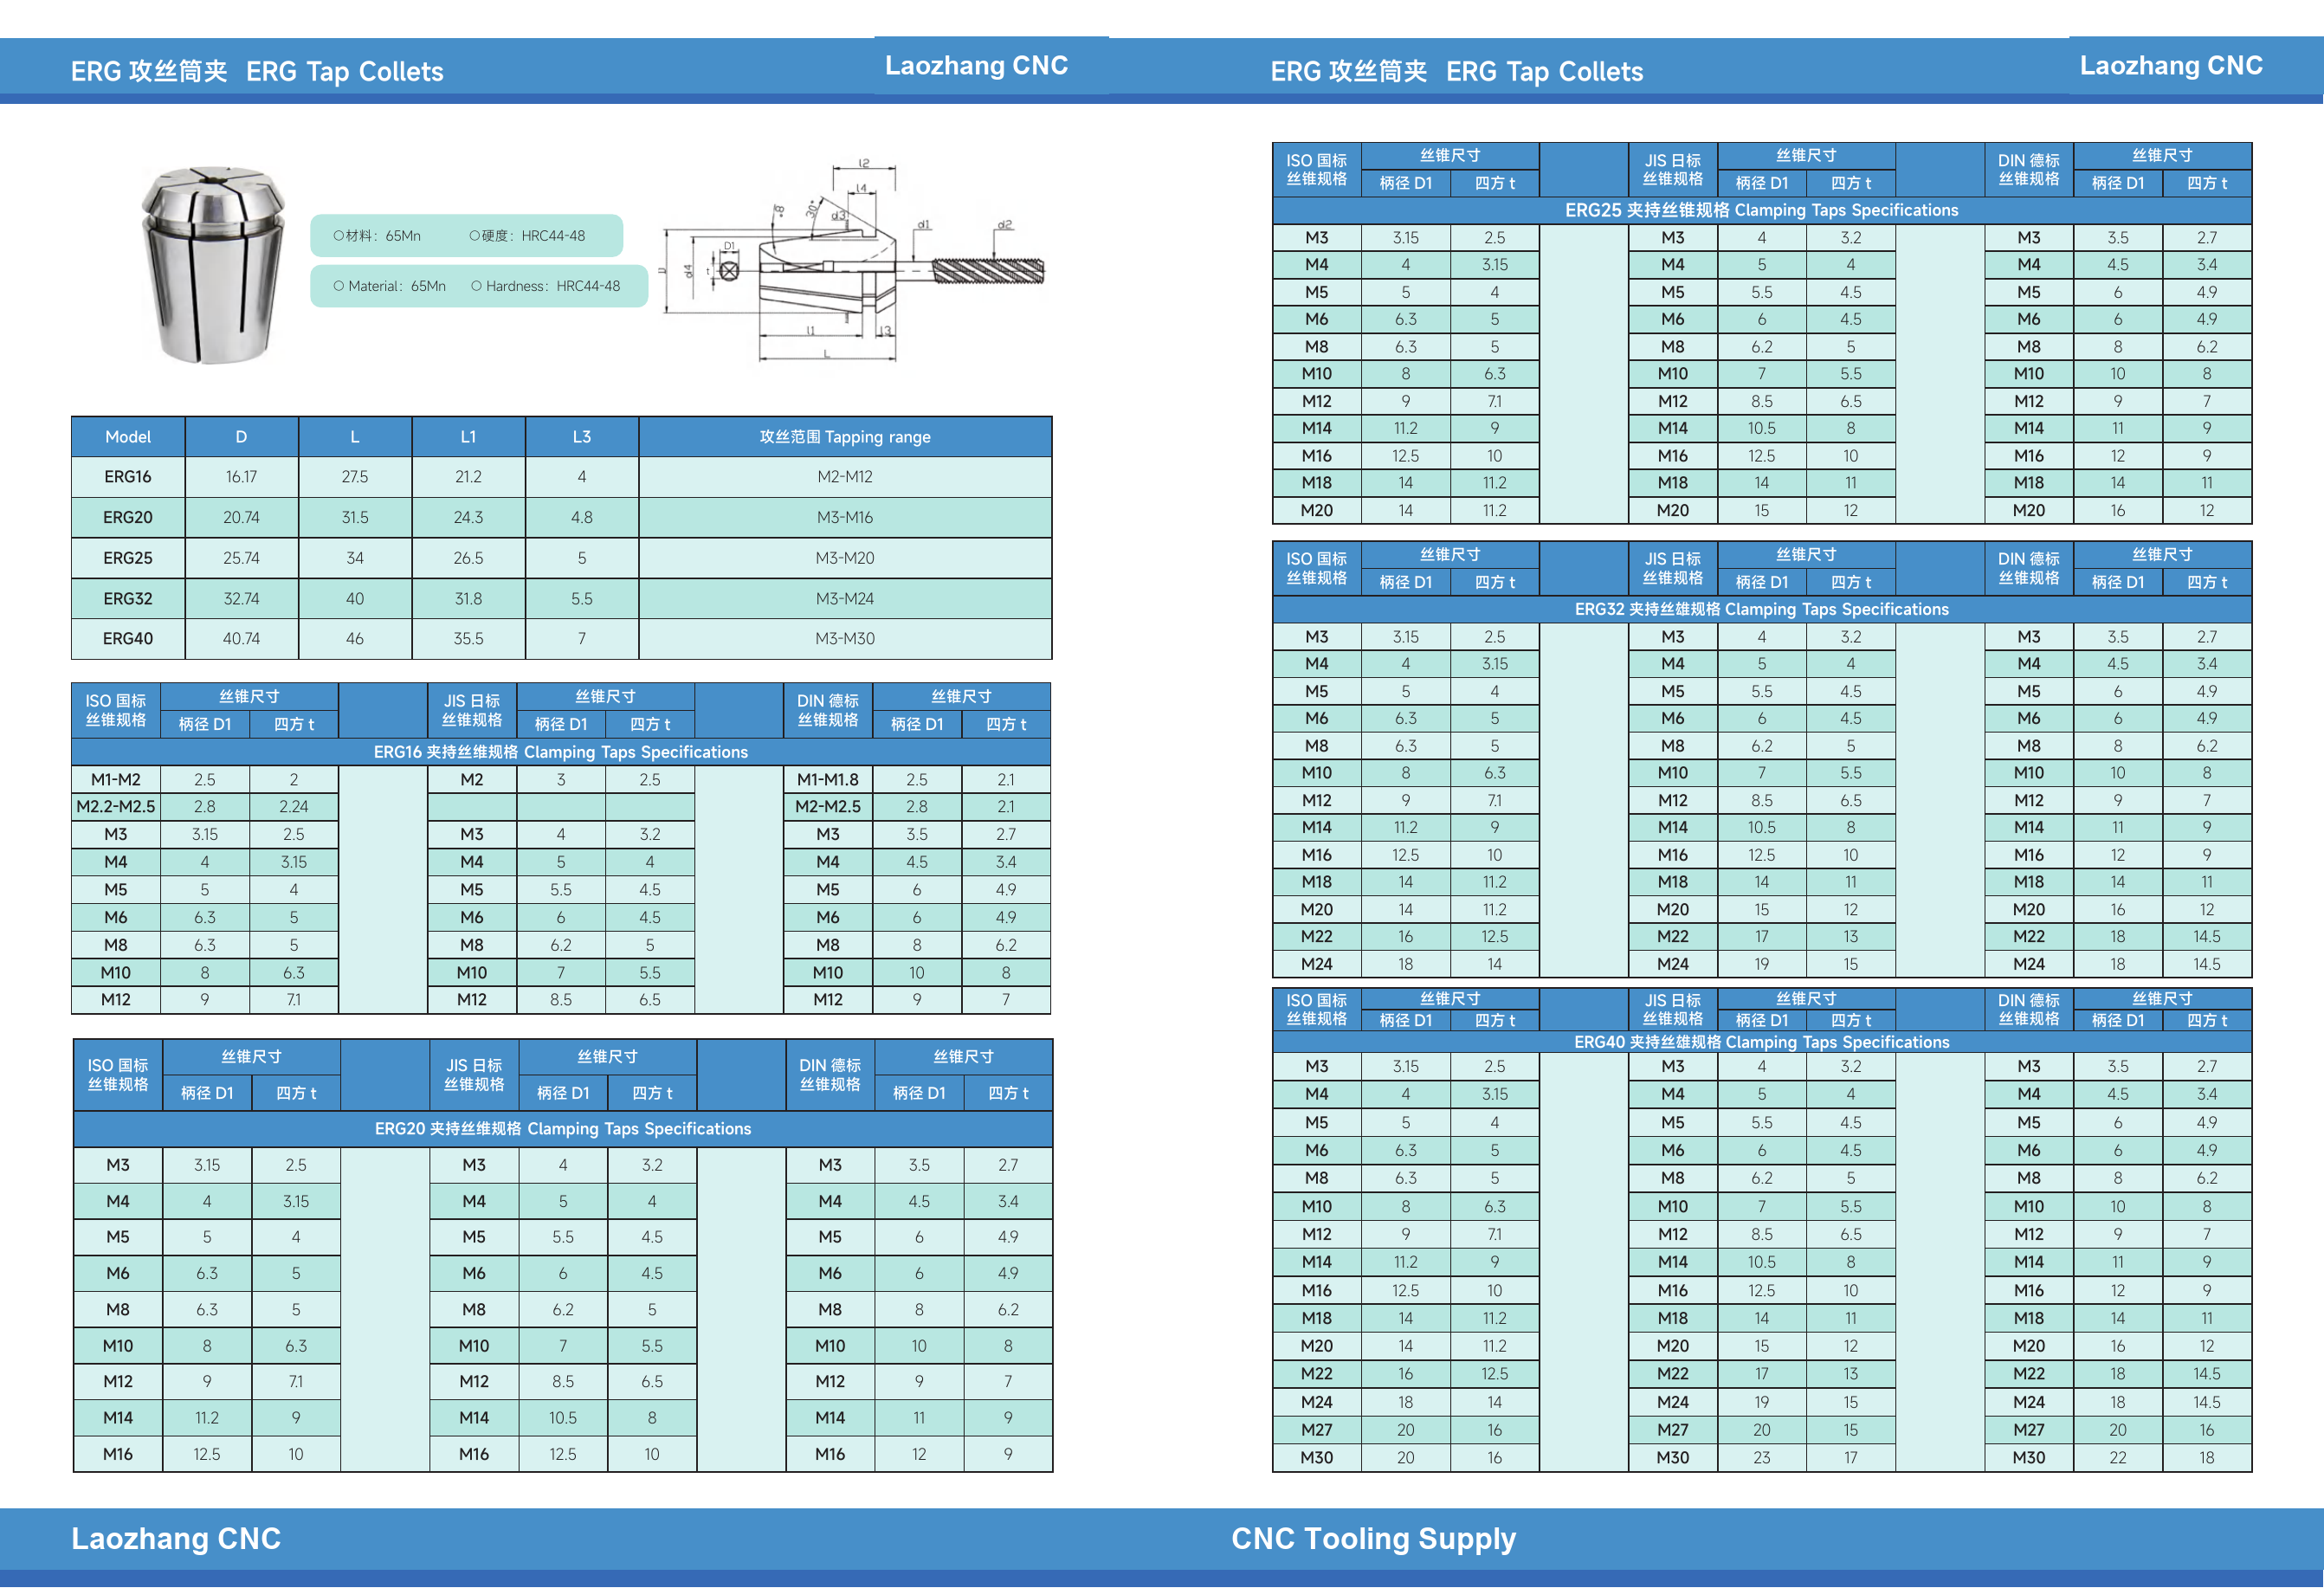The width and height of the screenshot is (2324, 1588).
Task: Click the 'ERG40' model row label
Action: click(x=128, y=639)
